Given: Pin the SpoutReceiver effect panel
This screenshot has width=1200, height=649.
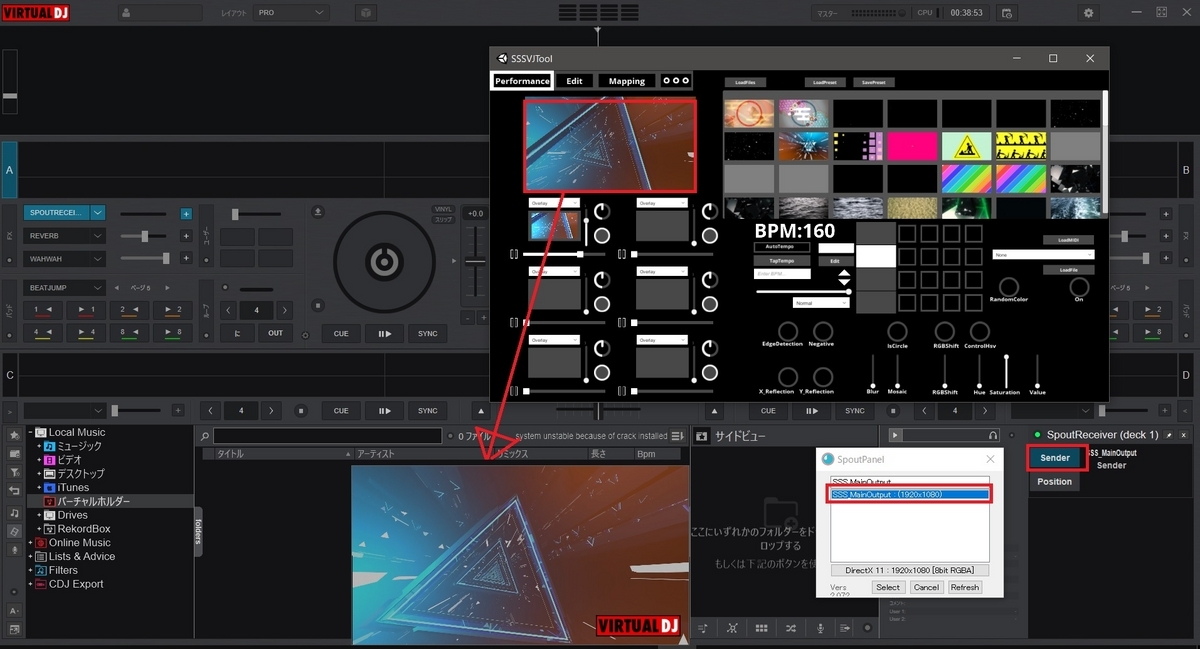Looking at the screenshot, I should point(1170,435).
